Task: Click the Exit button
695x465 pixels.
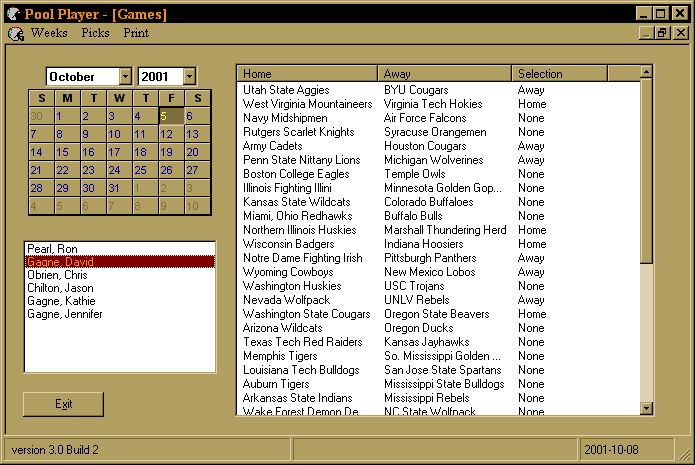Action: pyautogui.click(x=63, y=404)
